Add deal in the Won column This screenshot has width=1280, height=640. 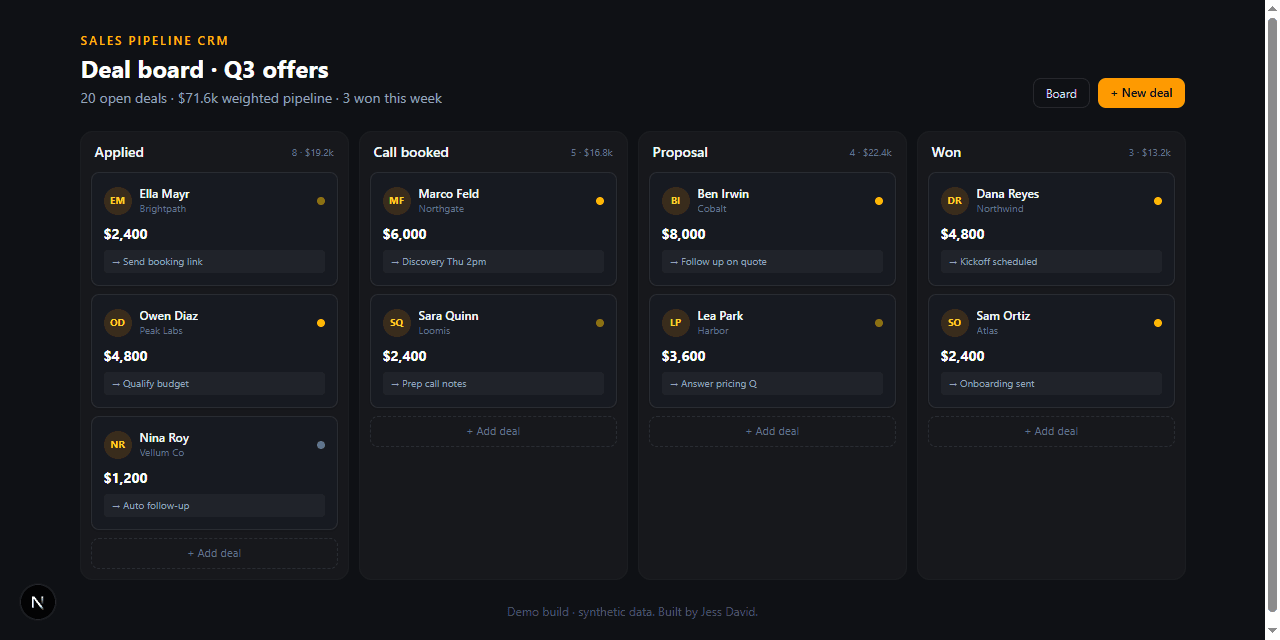click(x=1051, y=431)
